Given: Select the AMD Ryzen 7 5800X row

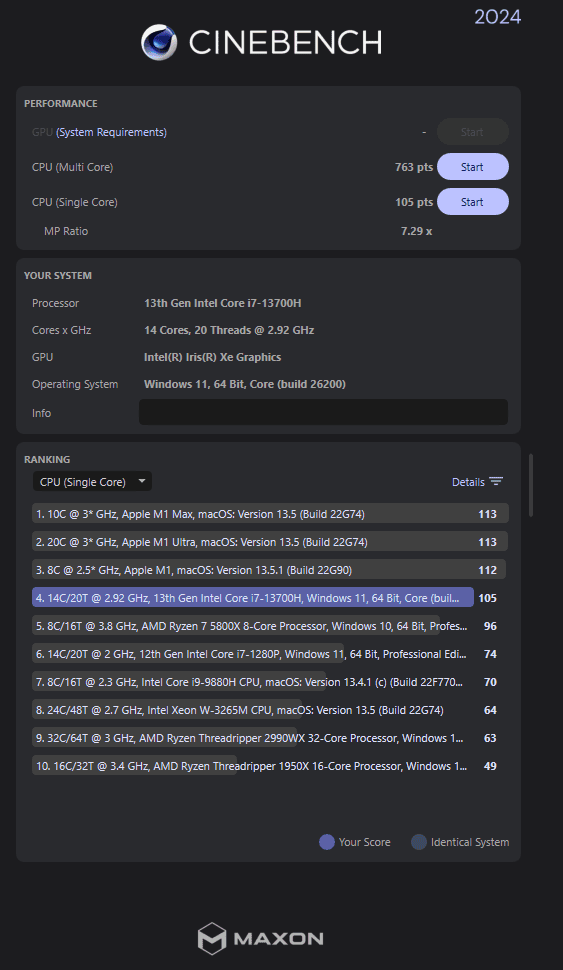Looking at the screenshot, I should coord(270,626).
